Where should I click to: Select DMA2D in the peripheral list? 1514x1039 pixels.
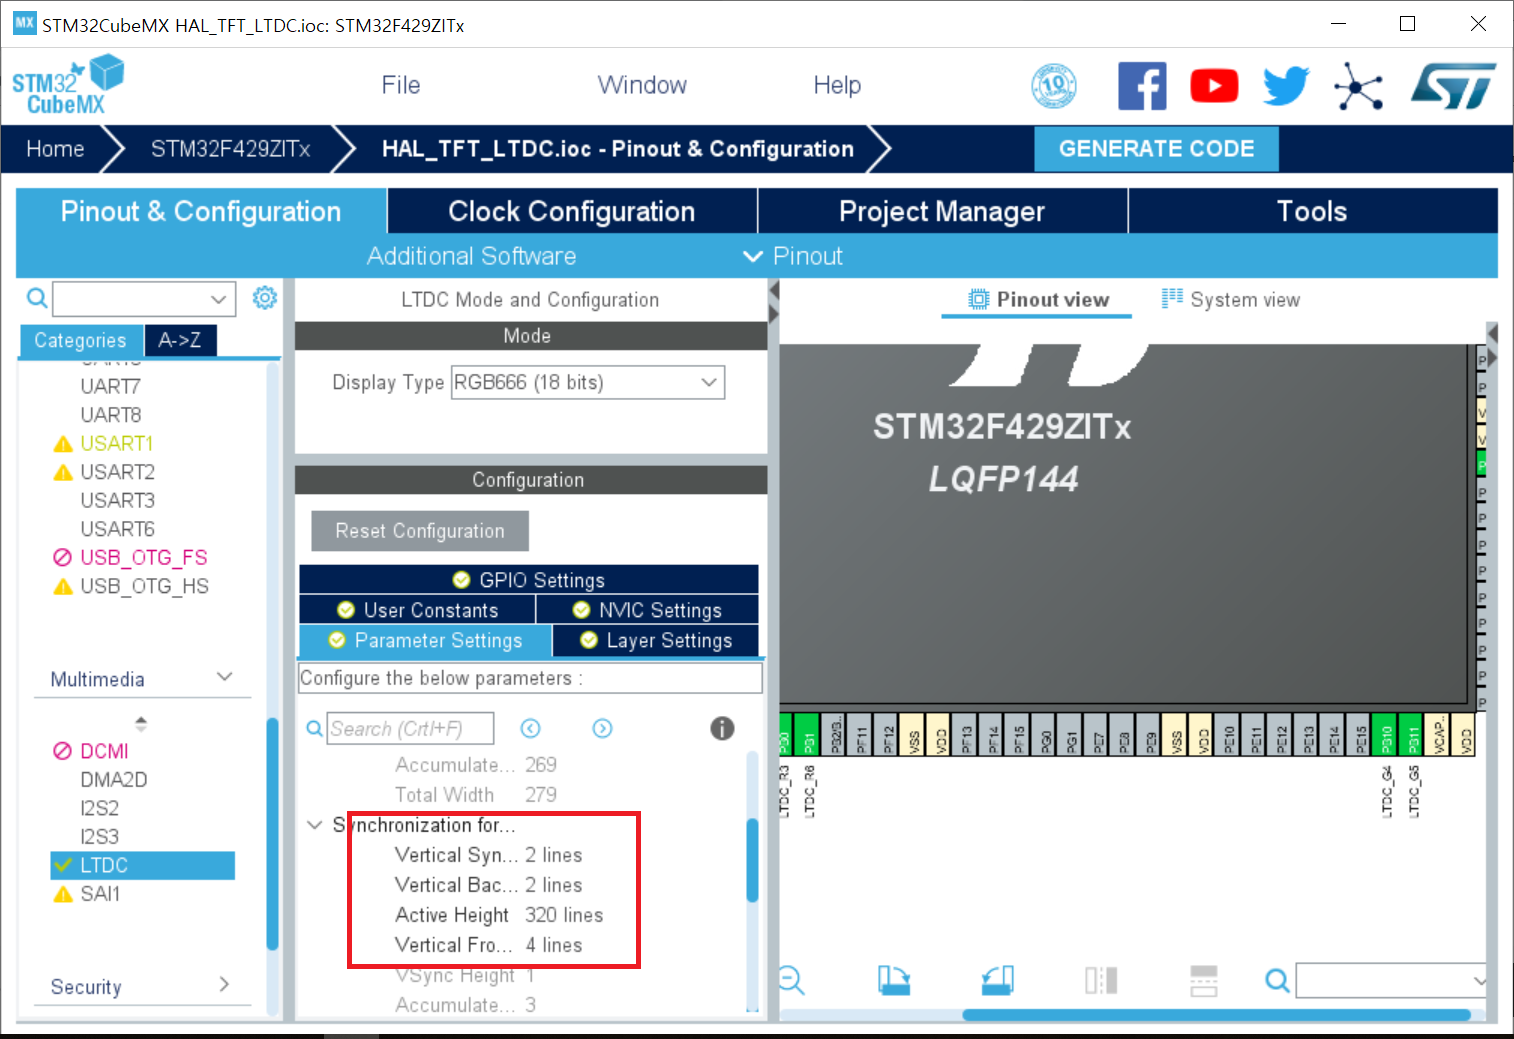point(113,779)
